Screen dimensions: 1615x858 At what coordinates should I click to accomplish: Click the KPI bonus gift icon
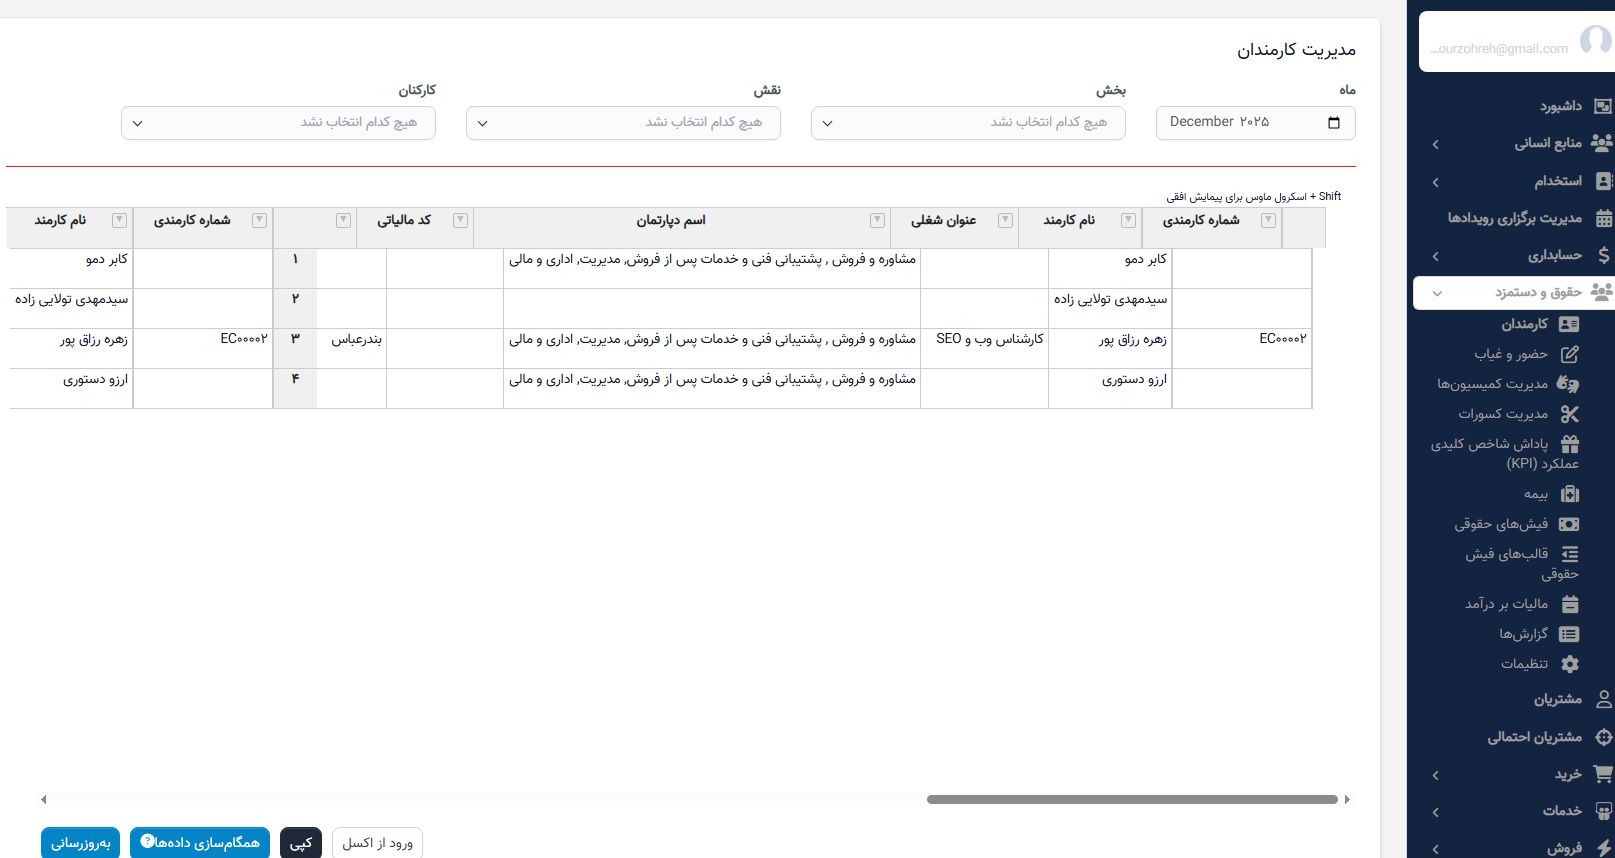pos(1570,444)
